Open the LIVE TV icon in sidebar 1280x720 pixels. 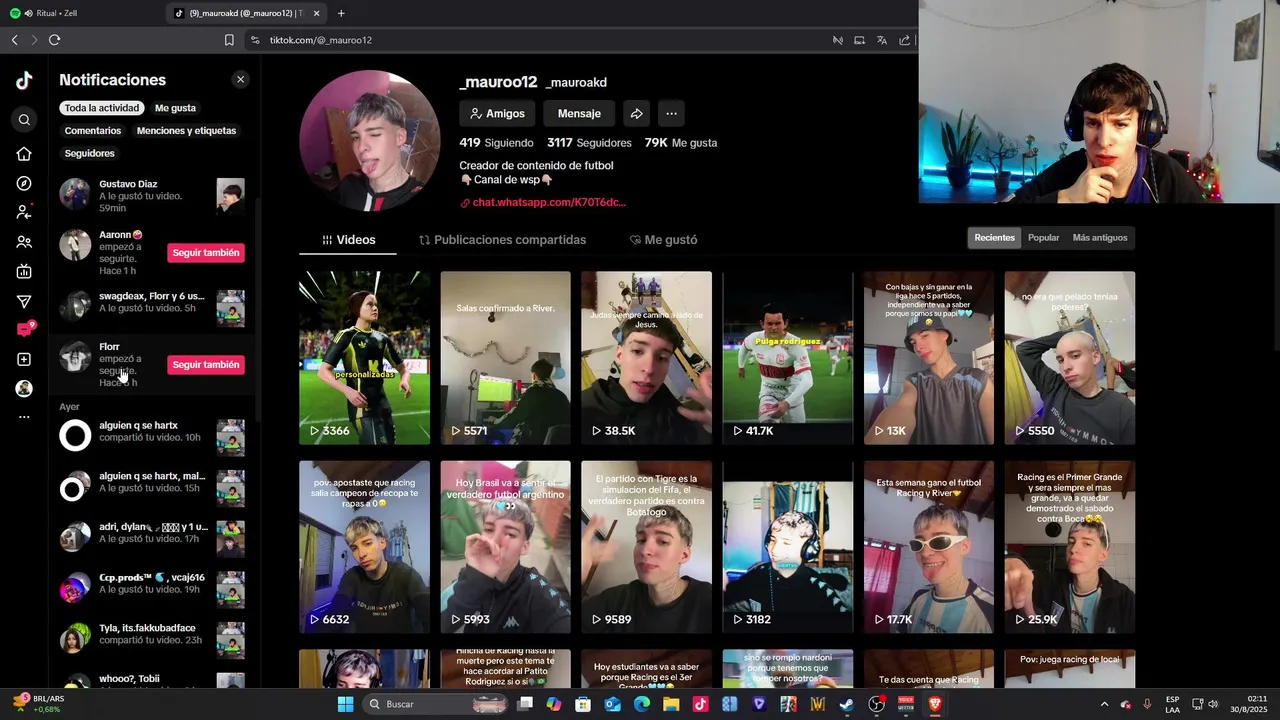coord(24,271)
